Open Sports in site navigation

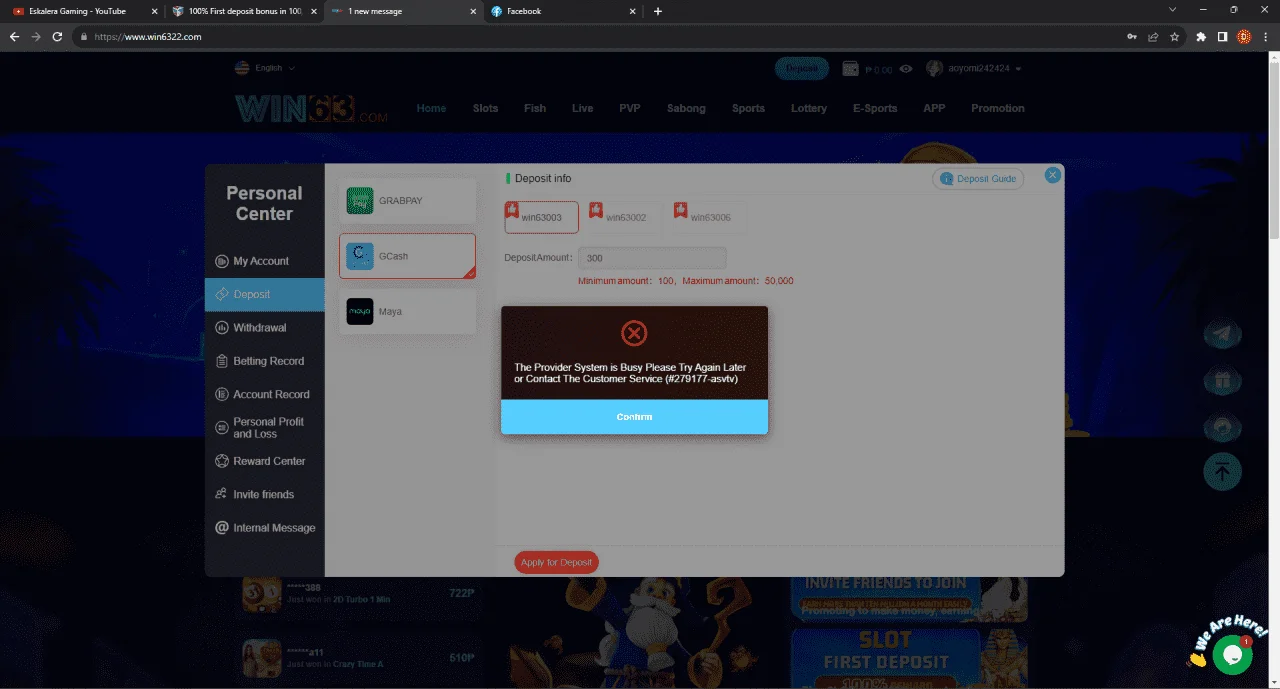pos(748,108)
